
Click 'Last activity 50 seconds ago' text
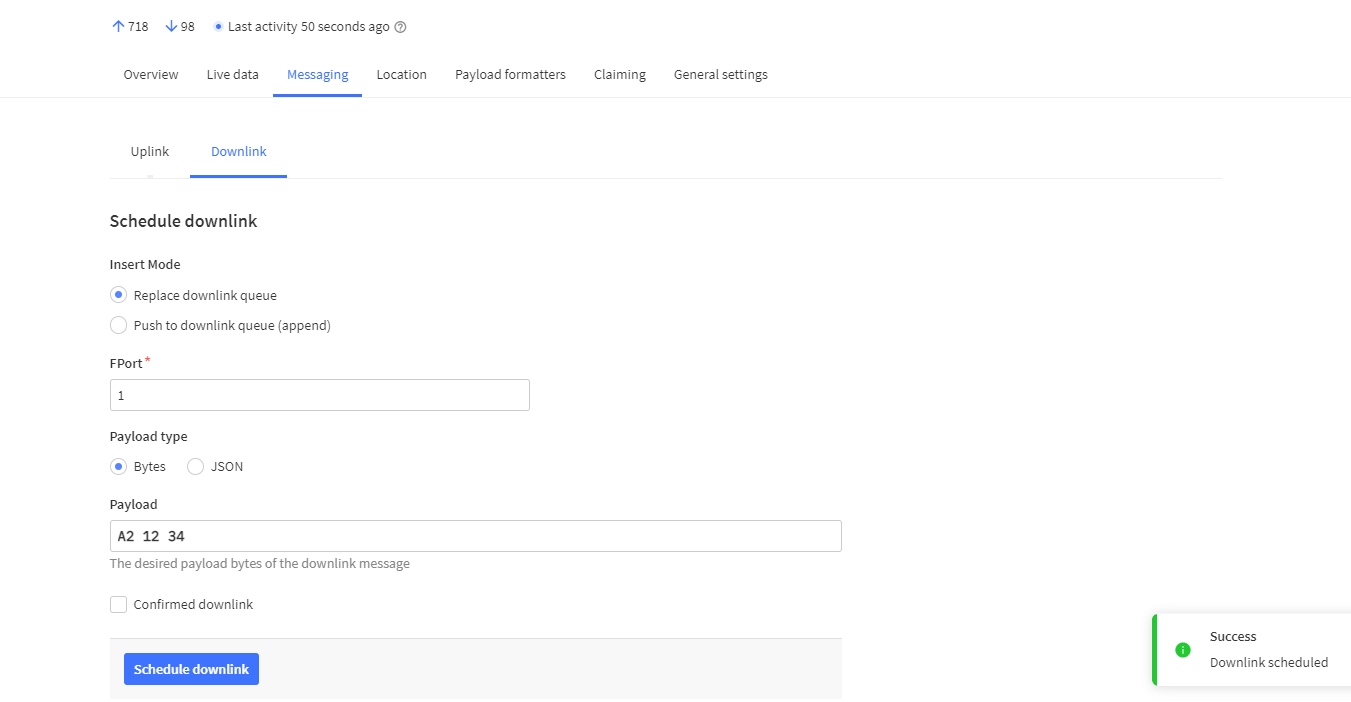[309, 27]
